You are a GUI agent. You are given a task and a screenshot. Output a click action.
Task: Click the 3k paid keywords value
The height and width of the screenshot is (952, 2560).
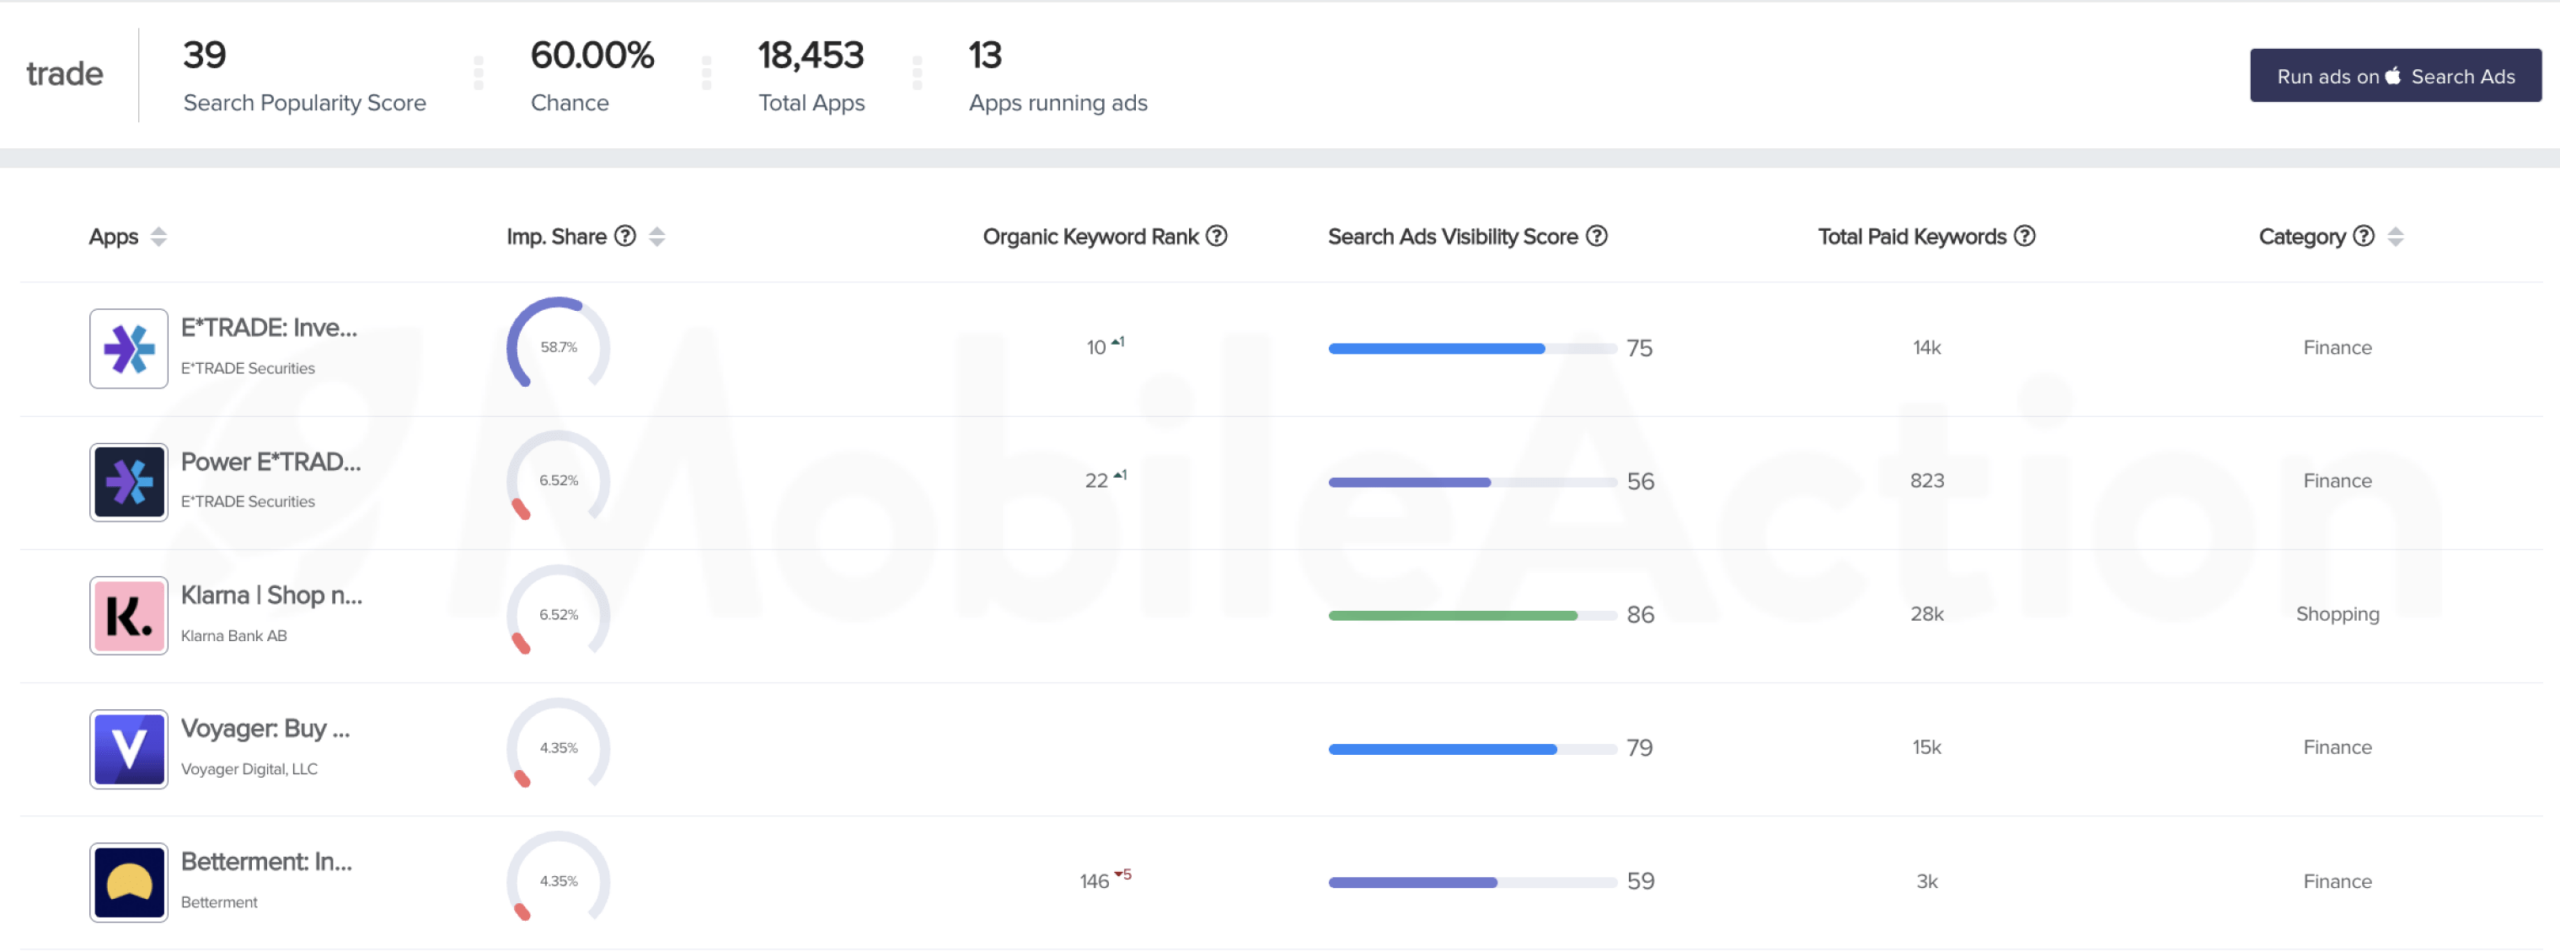click(x=1927, y=881)
